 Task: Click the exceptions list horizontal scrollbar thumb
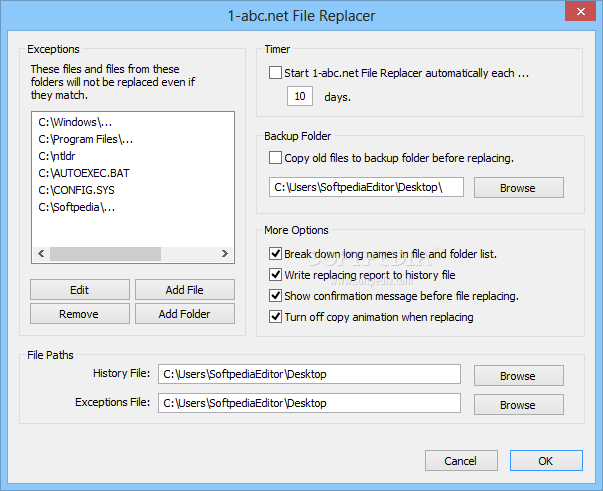click(105, 254)
